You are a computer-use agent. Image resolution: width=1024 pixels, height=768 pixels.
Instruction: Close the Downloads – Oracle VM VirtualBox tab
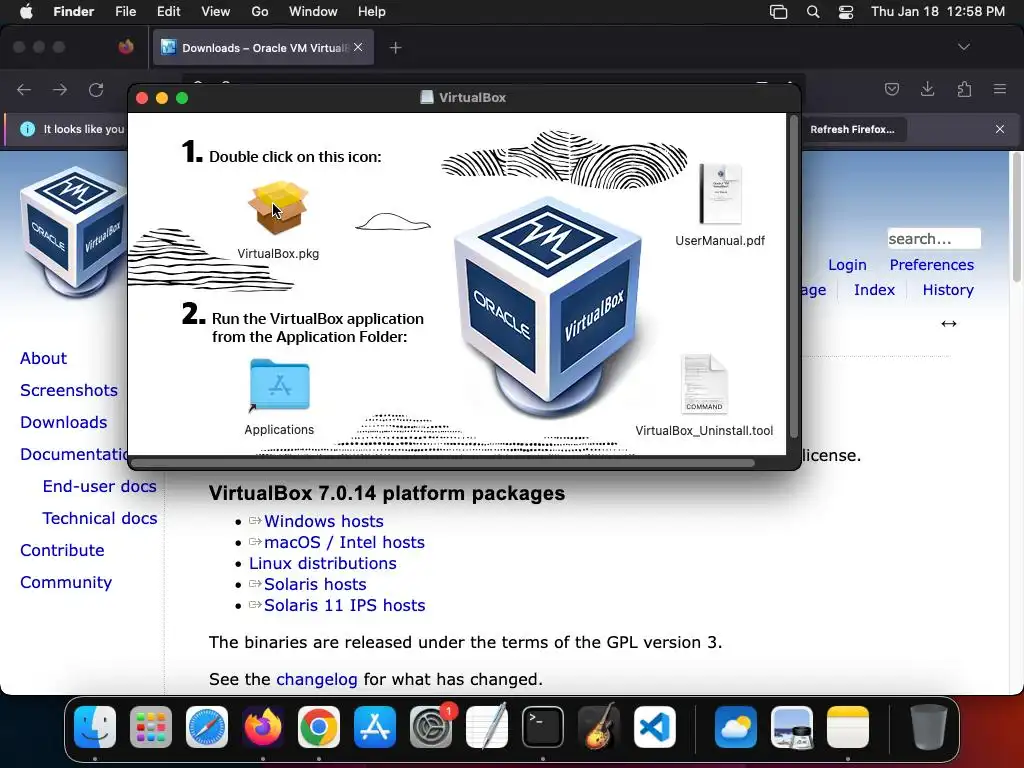[358, 48]
